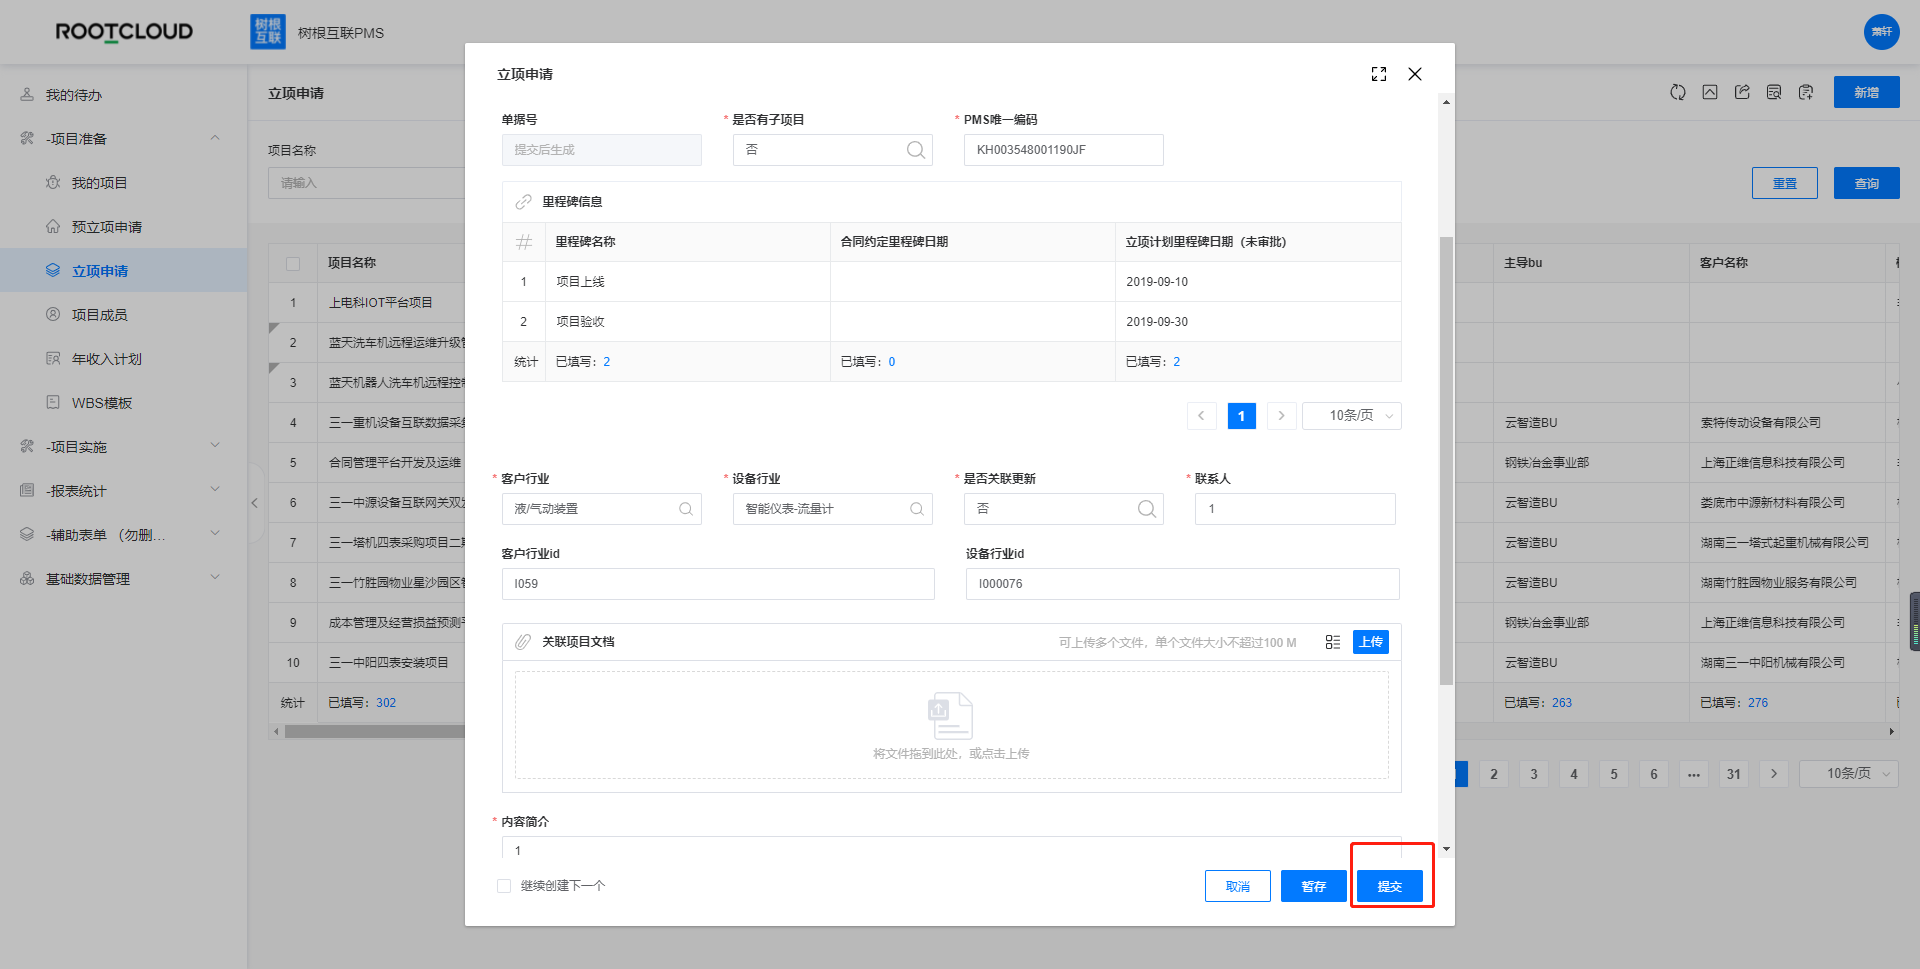Click the 上传 button
The image size is (1920, 969).
[1371, 642]
